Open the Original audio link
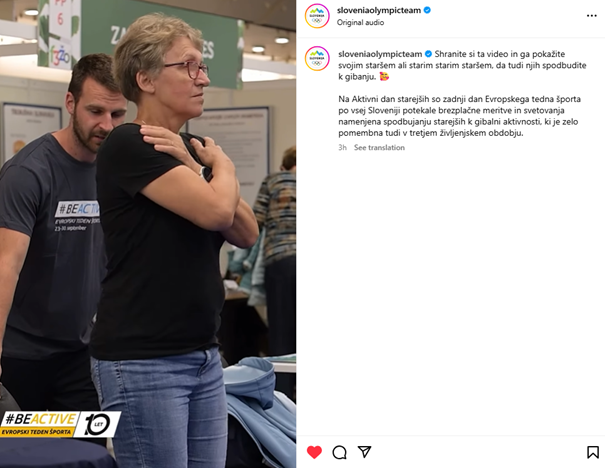 click(360, 22)
